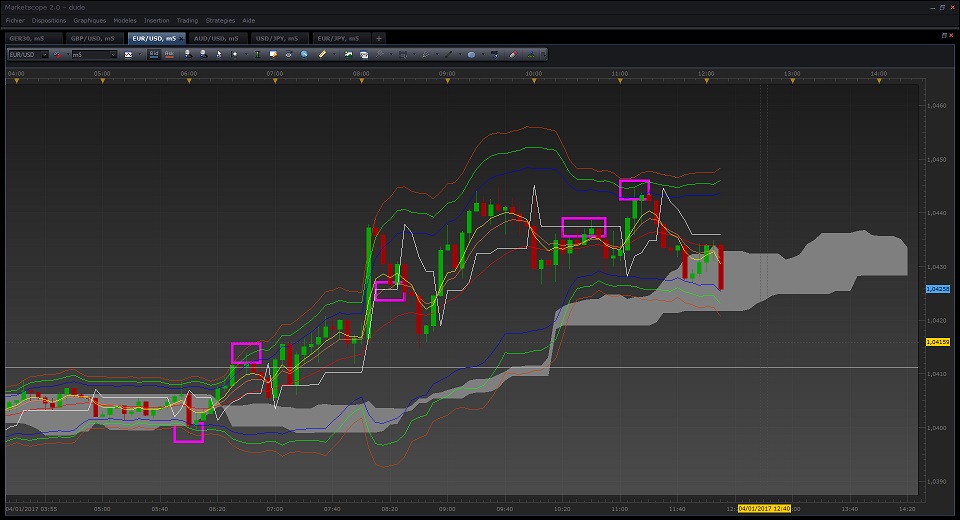Viewport: 960px width, 520px height.
Task: Expand the chart type dropdown arrow
Action: (140, 55)
